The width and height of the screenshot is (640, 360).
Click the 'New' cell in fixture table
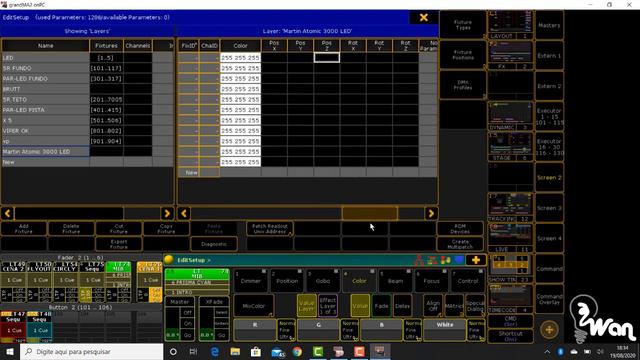tap(189, 173)
